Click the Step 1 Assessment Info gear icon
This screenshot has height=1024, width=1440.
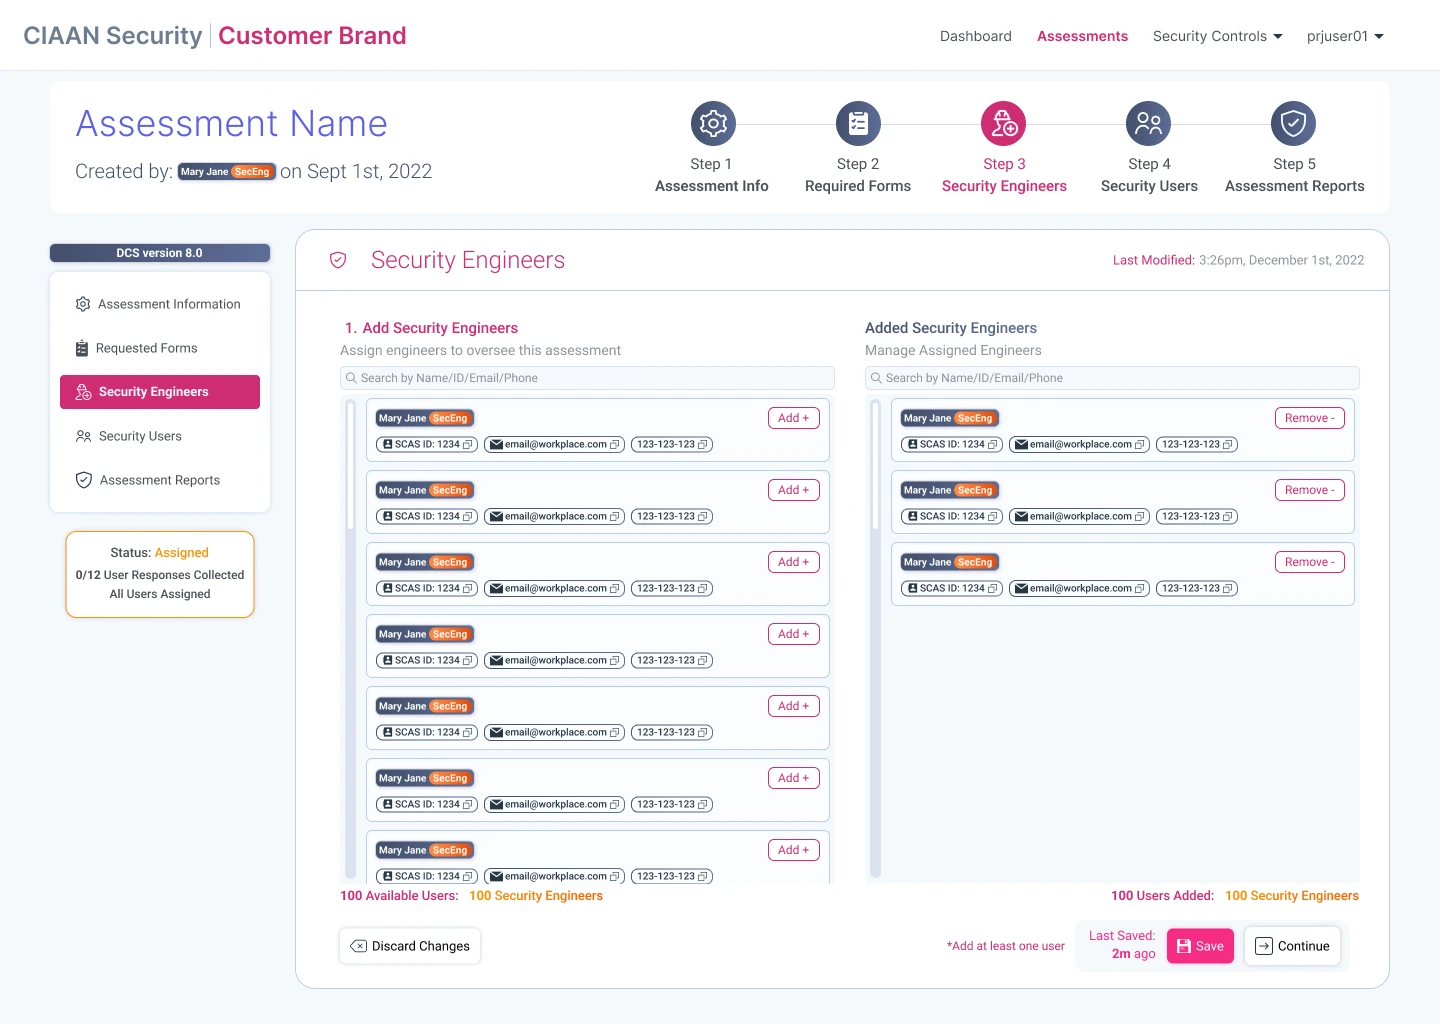coord(713,124)
